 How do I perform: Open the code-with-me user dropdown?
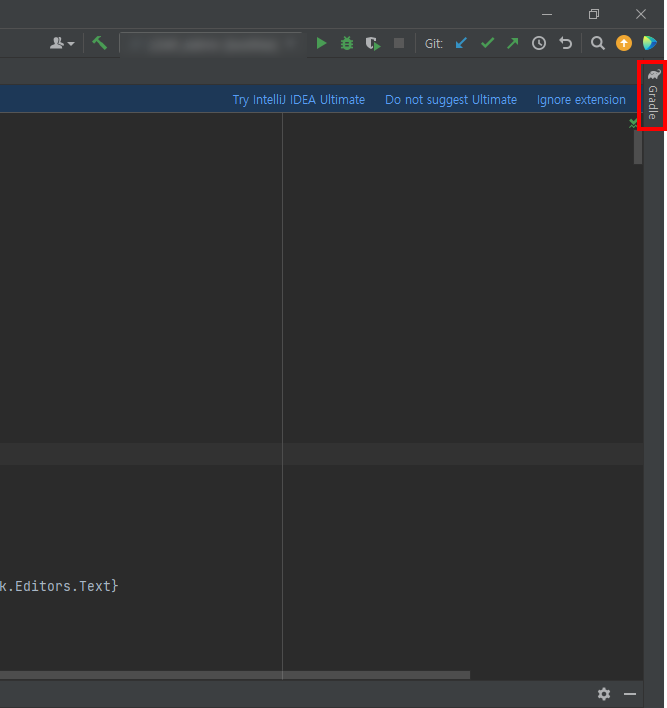(x=62, y=43)
